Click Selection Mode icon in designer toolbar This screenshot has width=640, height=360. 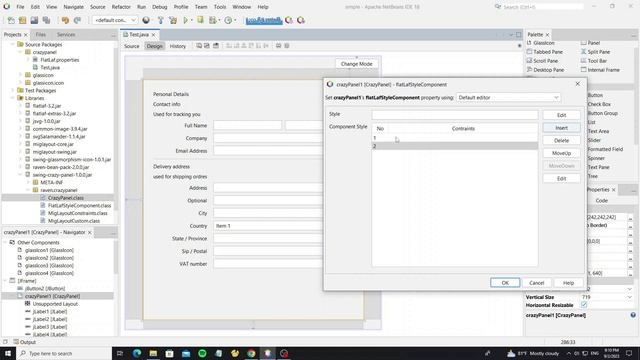(199, 46)
